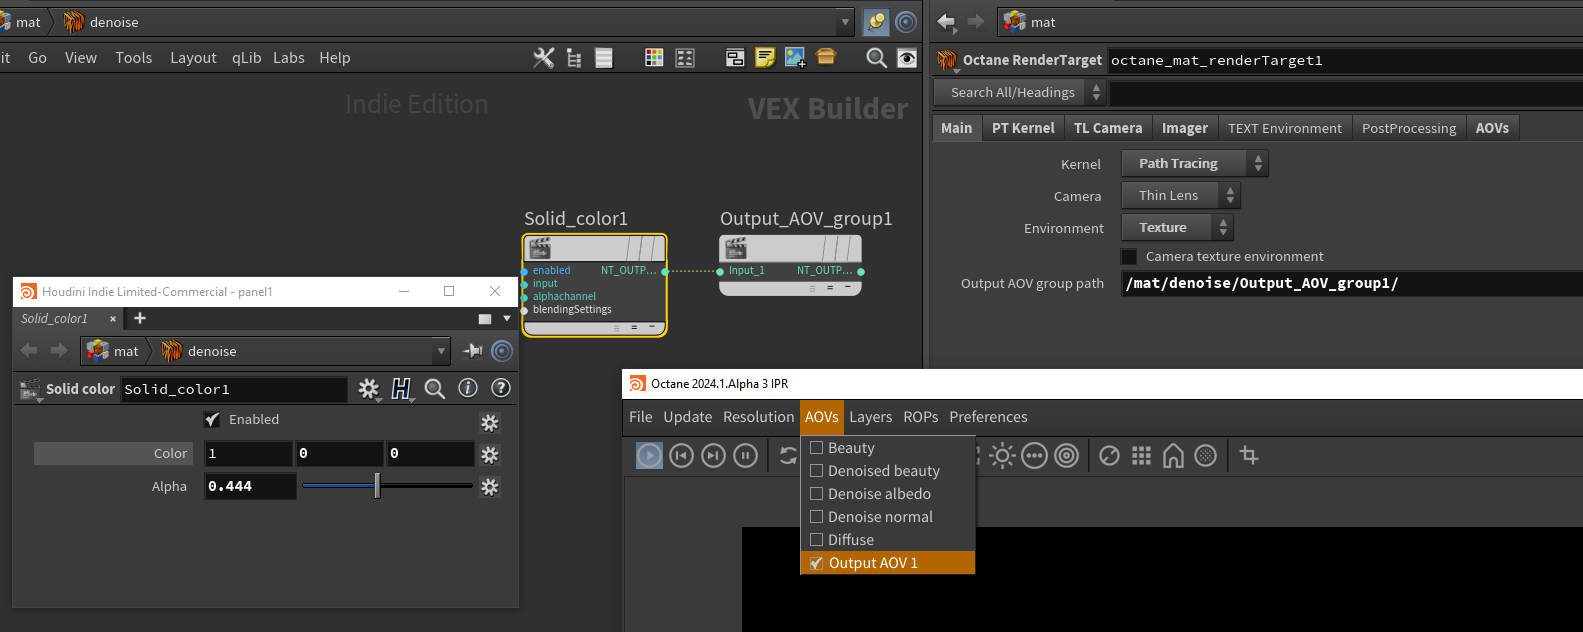Screen dimensions: 1583x632
Task: Click the IPR concentric circles focus icon
Action: point(1067,456)
